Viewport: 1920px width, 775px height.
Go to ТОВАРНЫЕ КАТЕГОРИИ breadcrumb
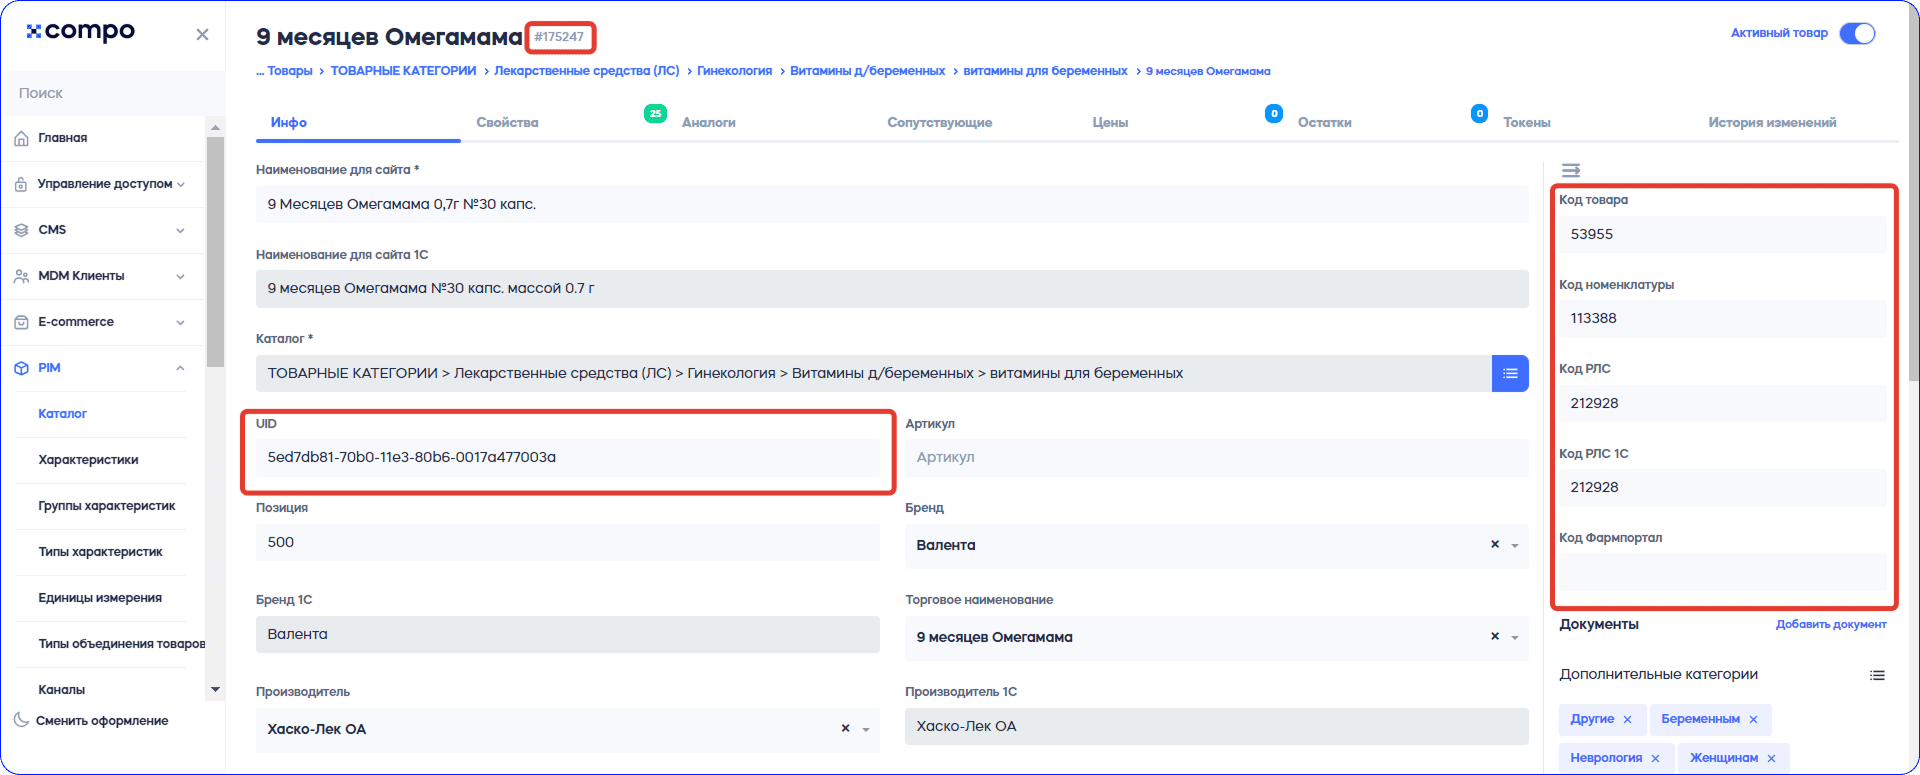[x=403, y=71]
